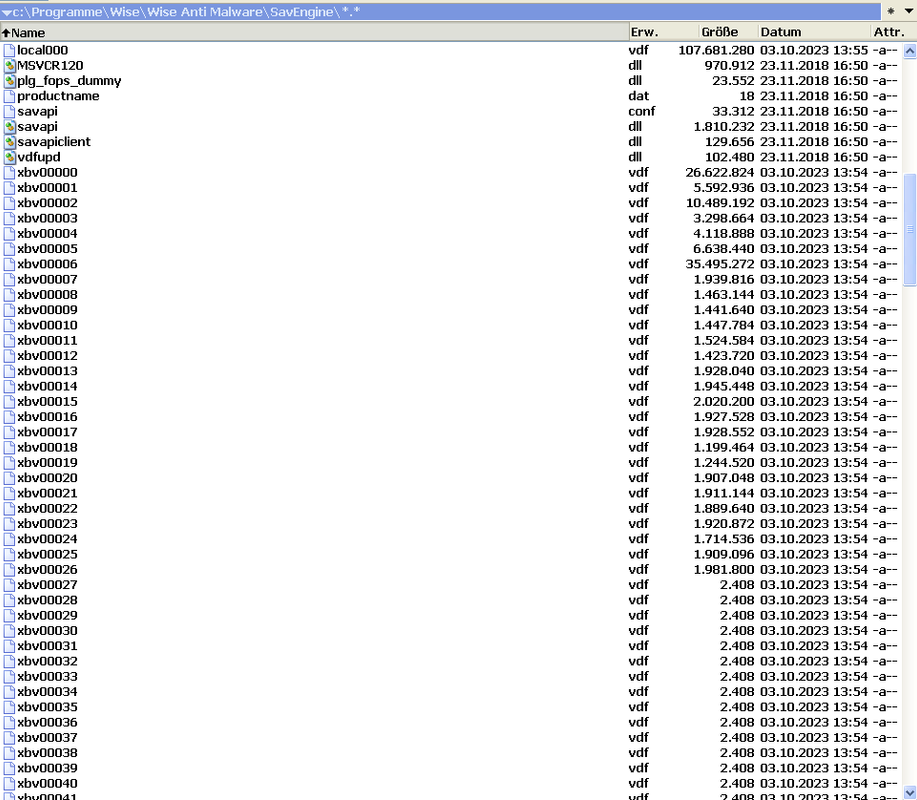Click the 03.10.2023 13:55 date of local000
Image resolution: width=917 pixels, height=800 pixels.
tap(814, 50)
